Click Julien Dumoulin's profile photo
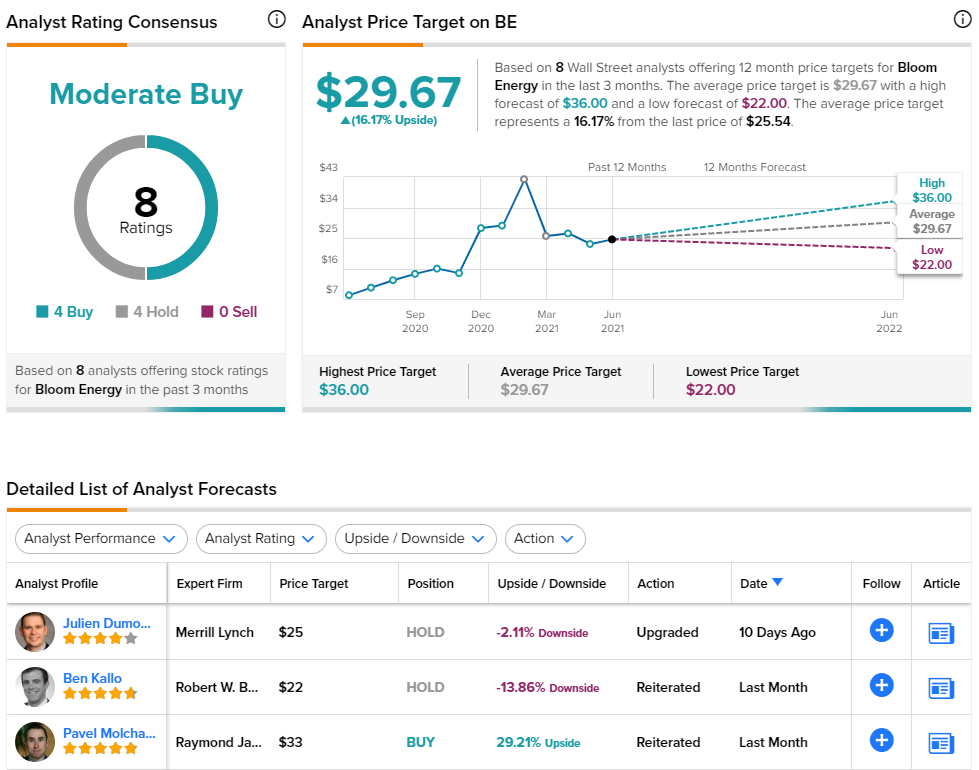 [35, 631]
